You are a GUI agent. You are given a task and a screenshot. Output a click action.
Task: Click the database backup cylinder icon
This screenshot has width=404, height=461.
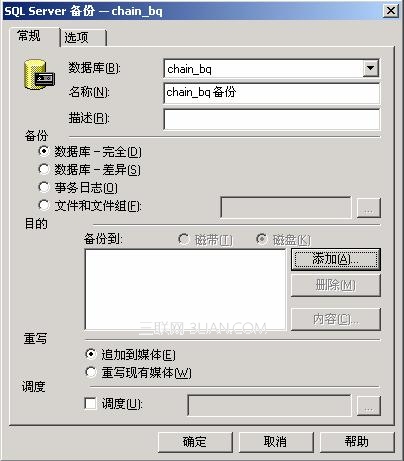[x=39, y=75]
